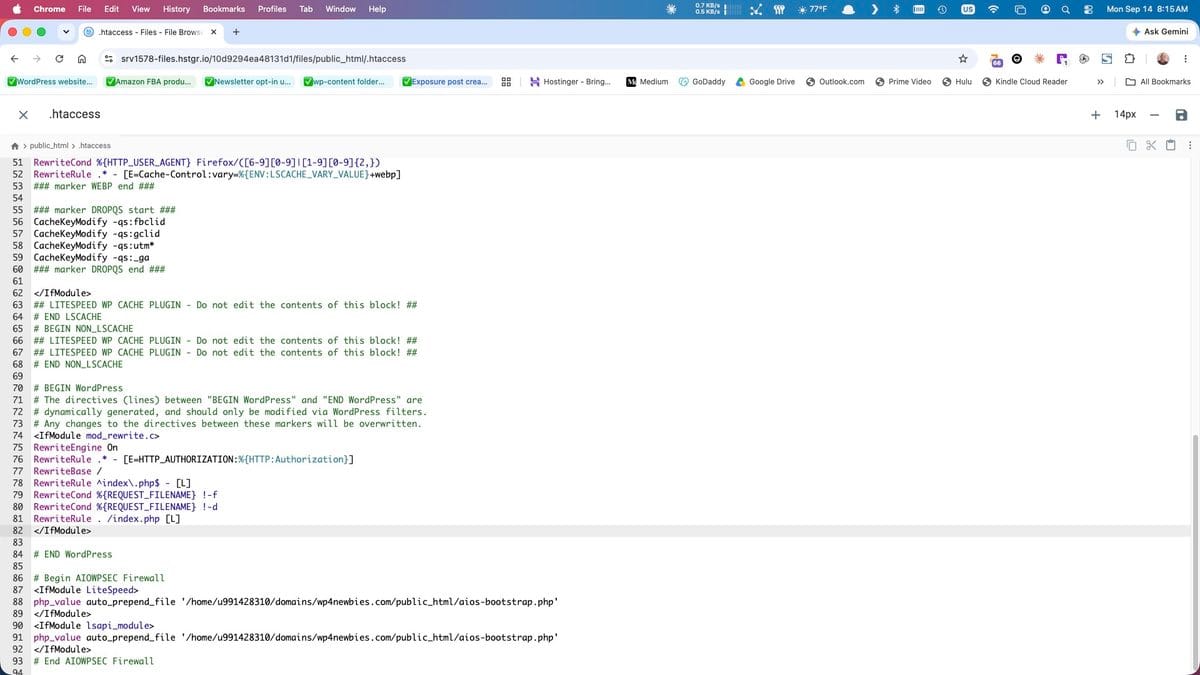
Task: Open the browser home page button
Action: click(82, 58)
